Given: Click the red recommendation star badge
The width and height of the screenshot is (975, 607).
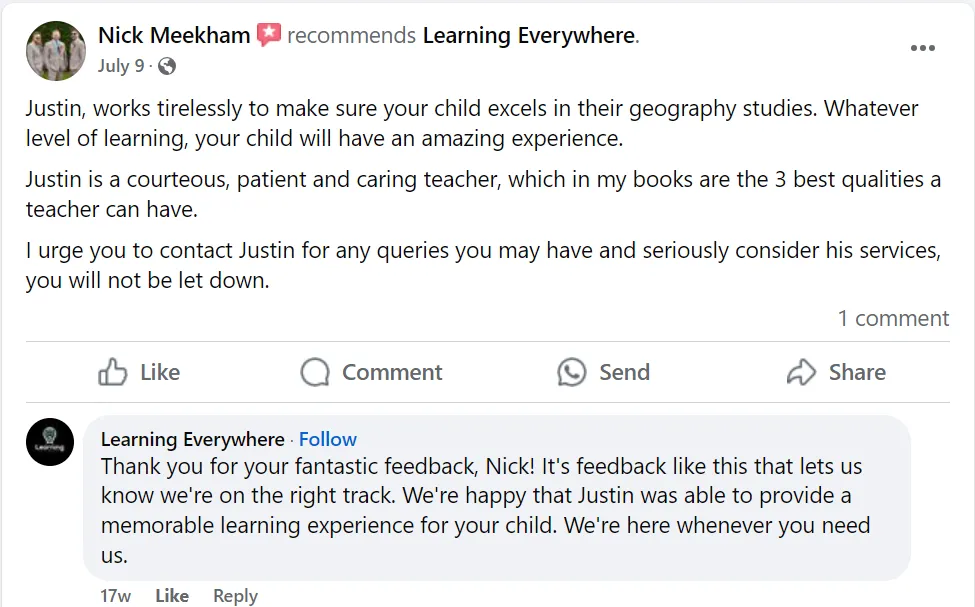Looking at the screenshot, I should [x=268, y=36].
